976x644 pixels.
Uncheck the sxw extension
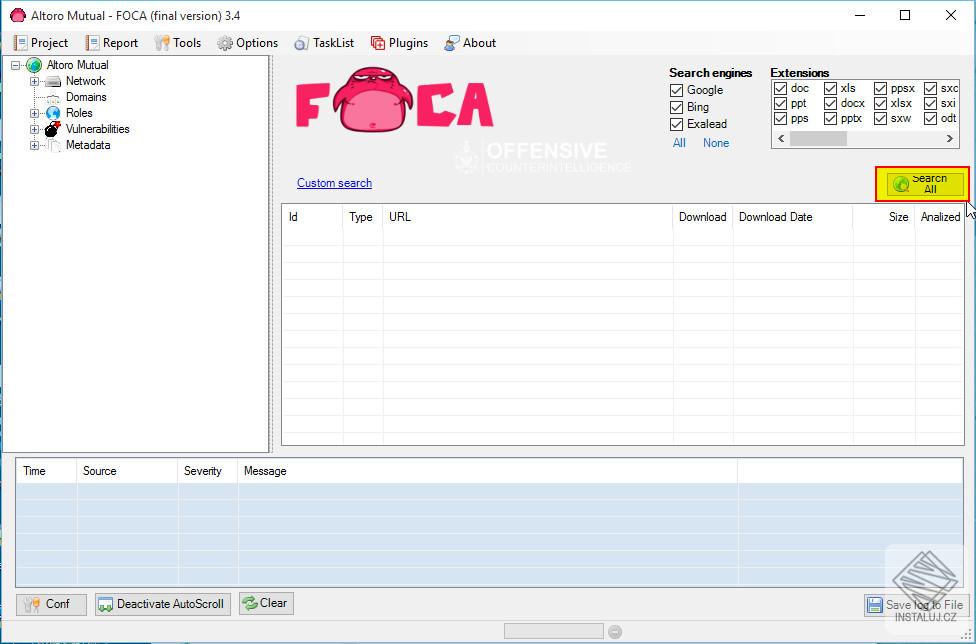[880, 118]
